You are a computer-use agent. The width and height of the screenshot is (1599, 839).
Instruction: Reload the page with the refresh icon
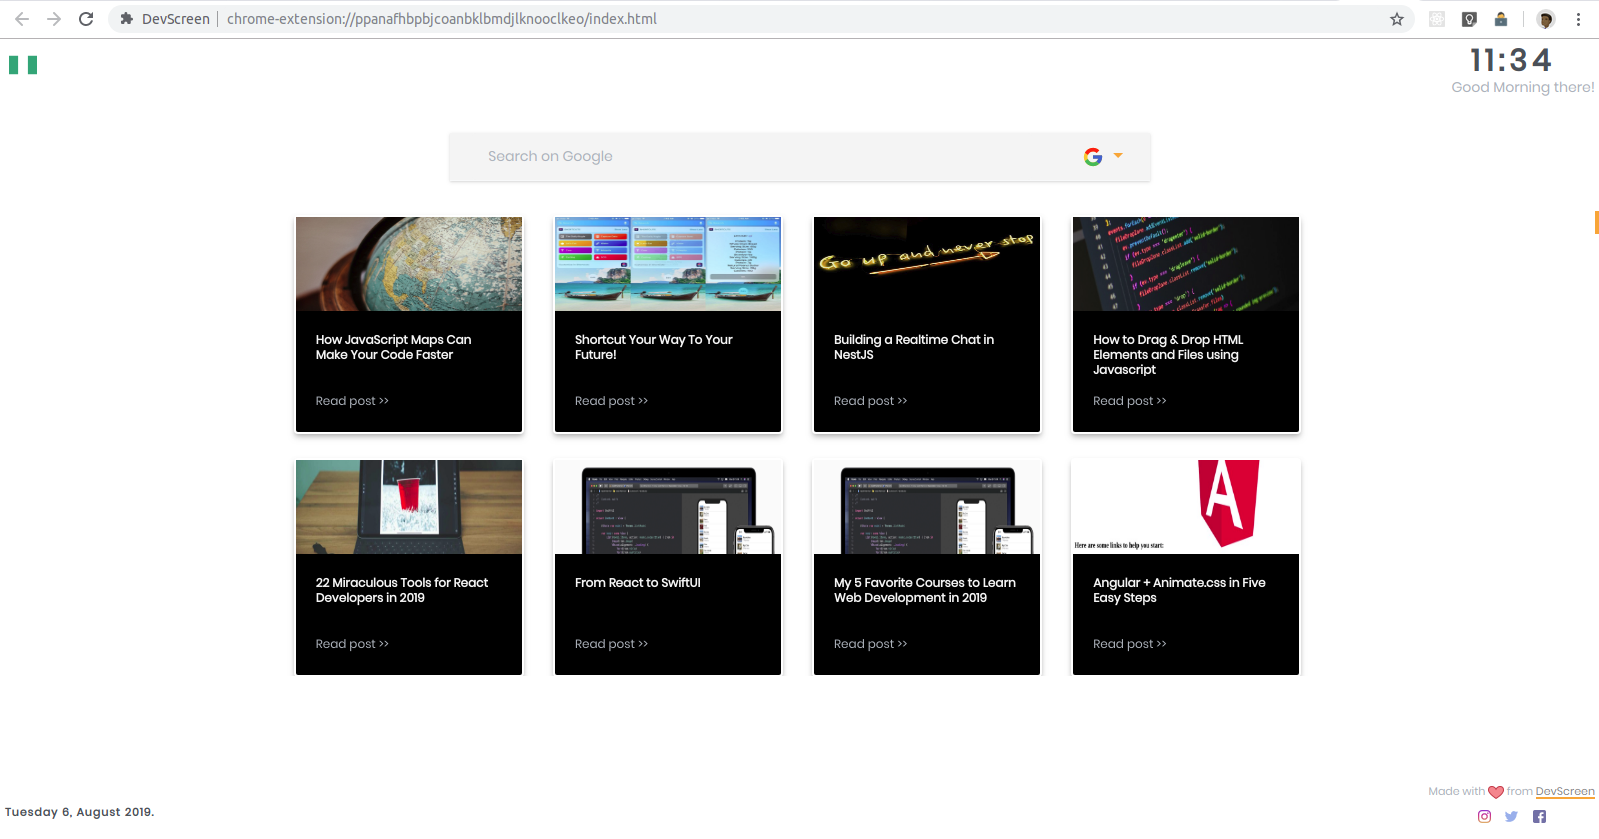coord(86,19)
